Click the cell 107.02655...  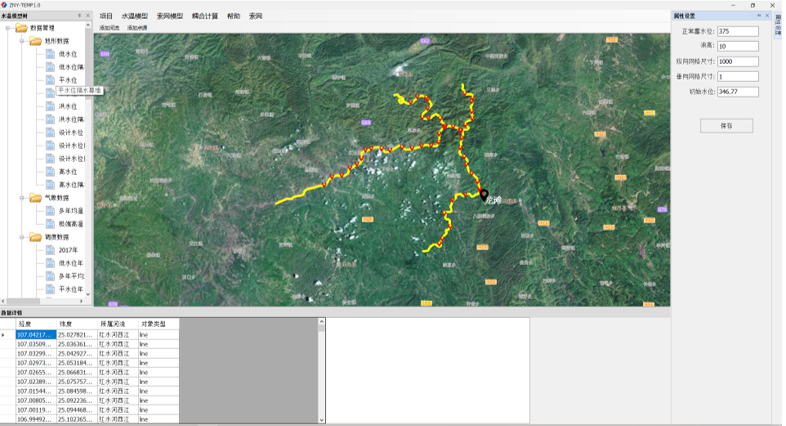pos(36,372)
